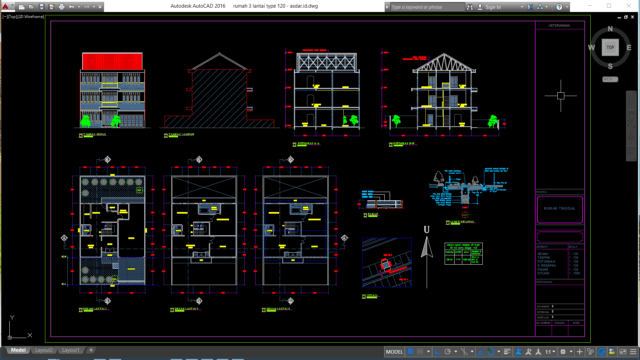This screenshot has height=360, width=640.
Task: Click the E direction on the ViewCube compass
Action: (x=629, y=48)
